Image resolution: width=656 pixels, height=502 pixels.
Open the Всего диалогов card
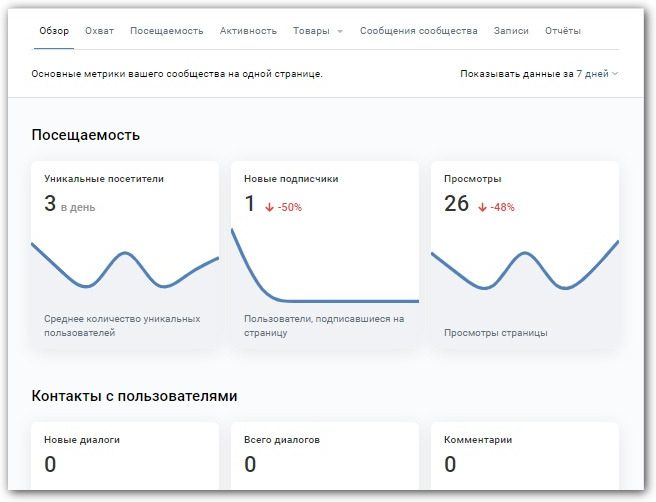(324, 455)
